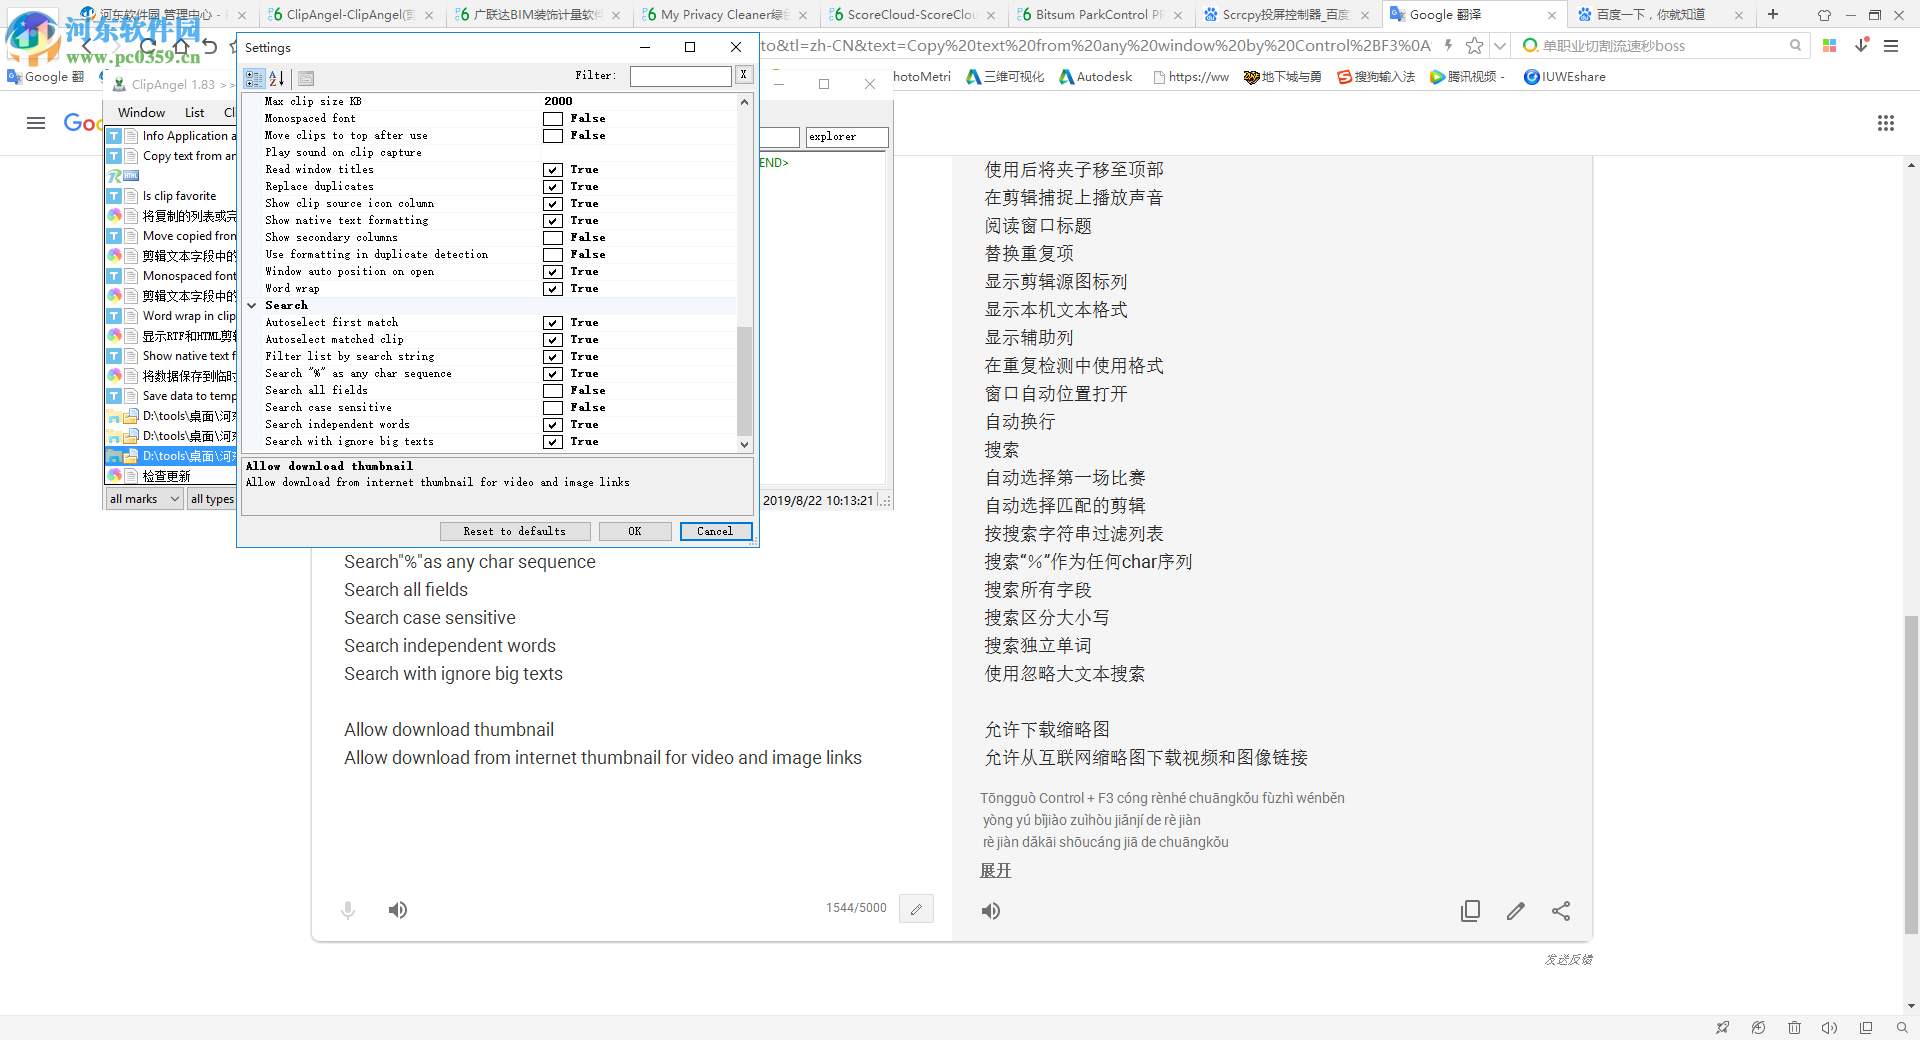Image resolution: width=1920 pixels, height=1040 pixels.
Task: Listen to the translation with speaker icon
Action: [x=991, y=910]
